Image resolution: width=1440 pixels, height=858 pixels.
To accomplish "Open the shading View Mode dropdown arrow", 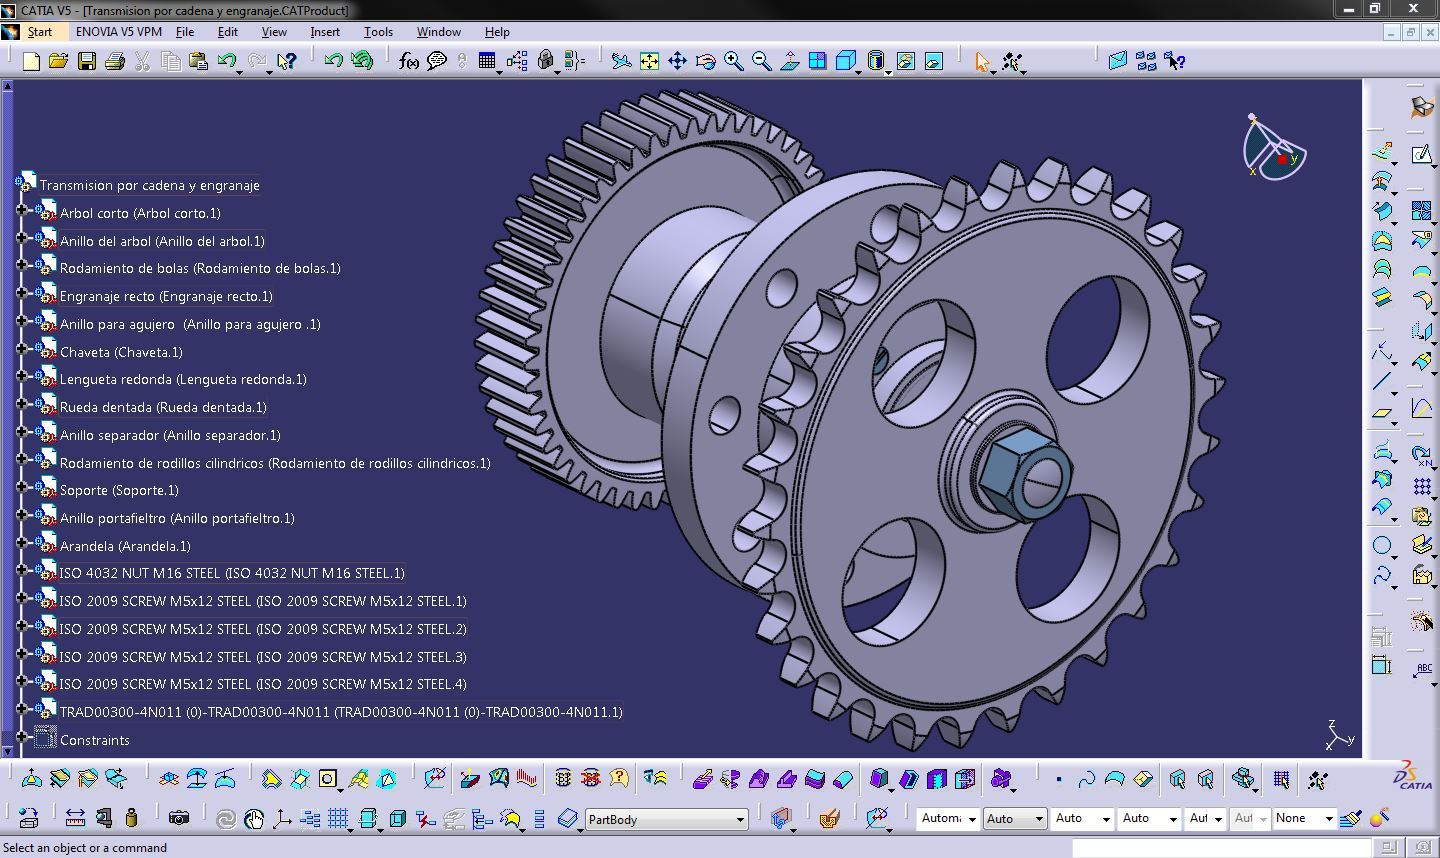I will click(x=888, y=72).
